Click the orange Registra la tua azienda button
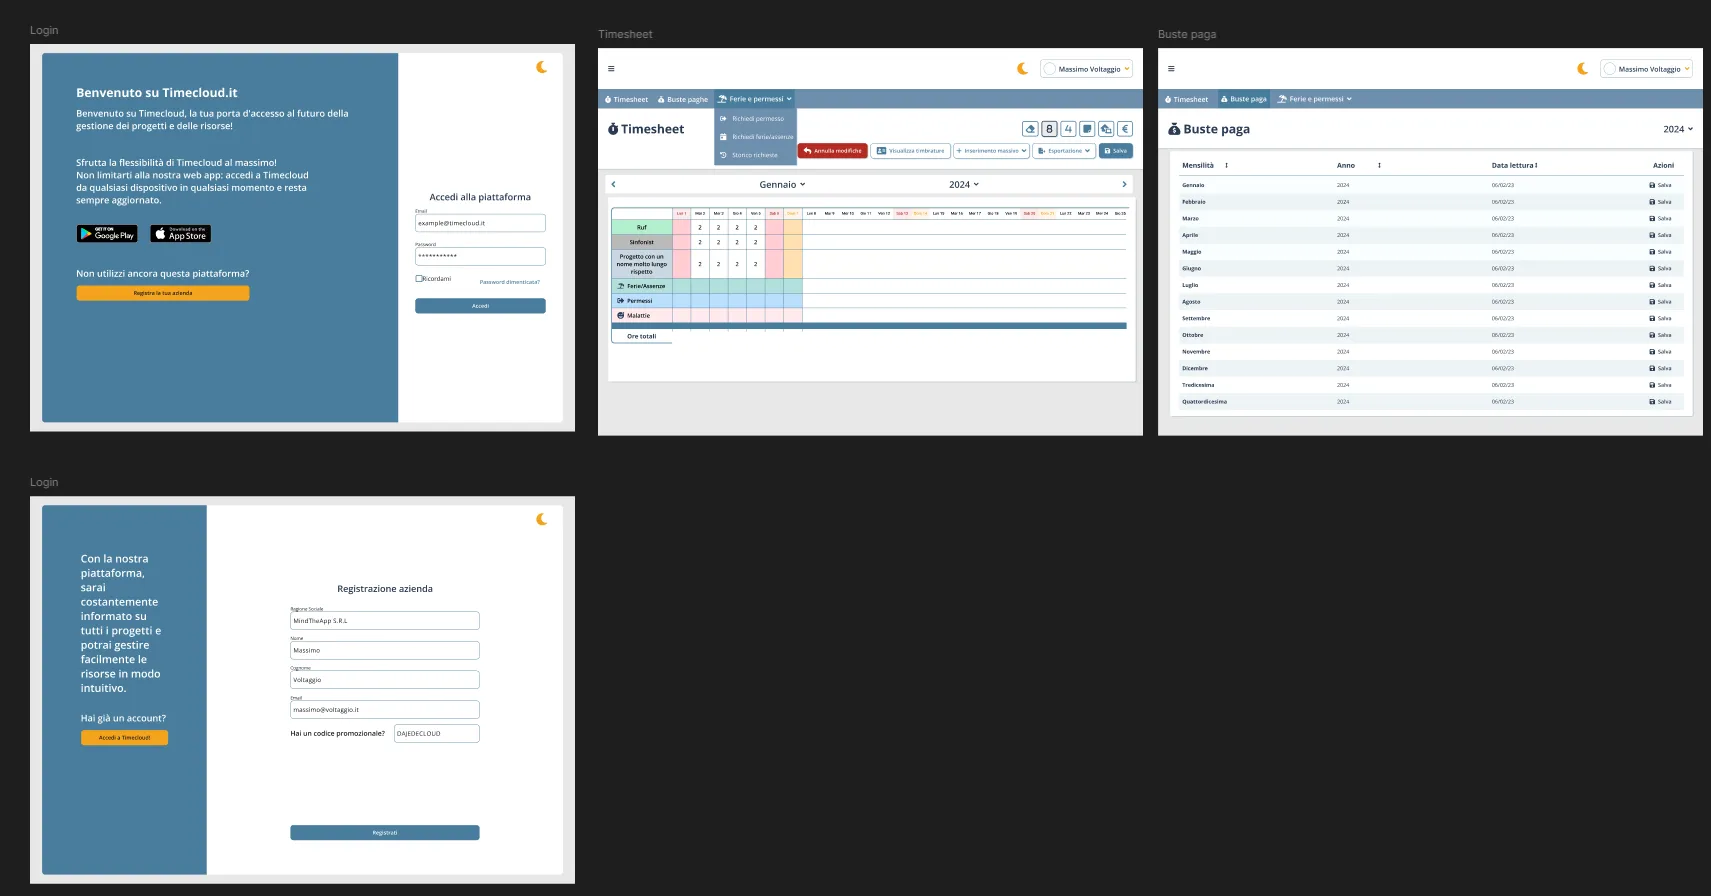This screenshot has width=1711, height=896. 163,293
